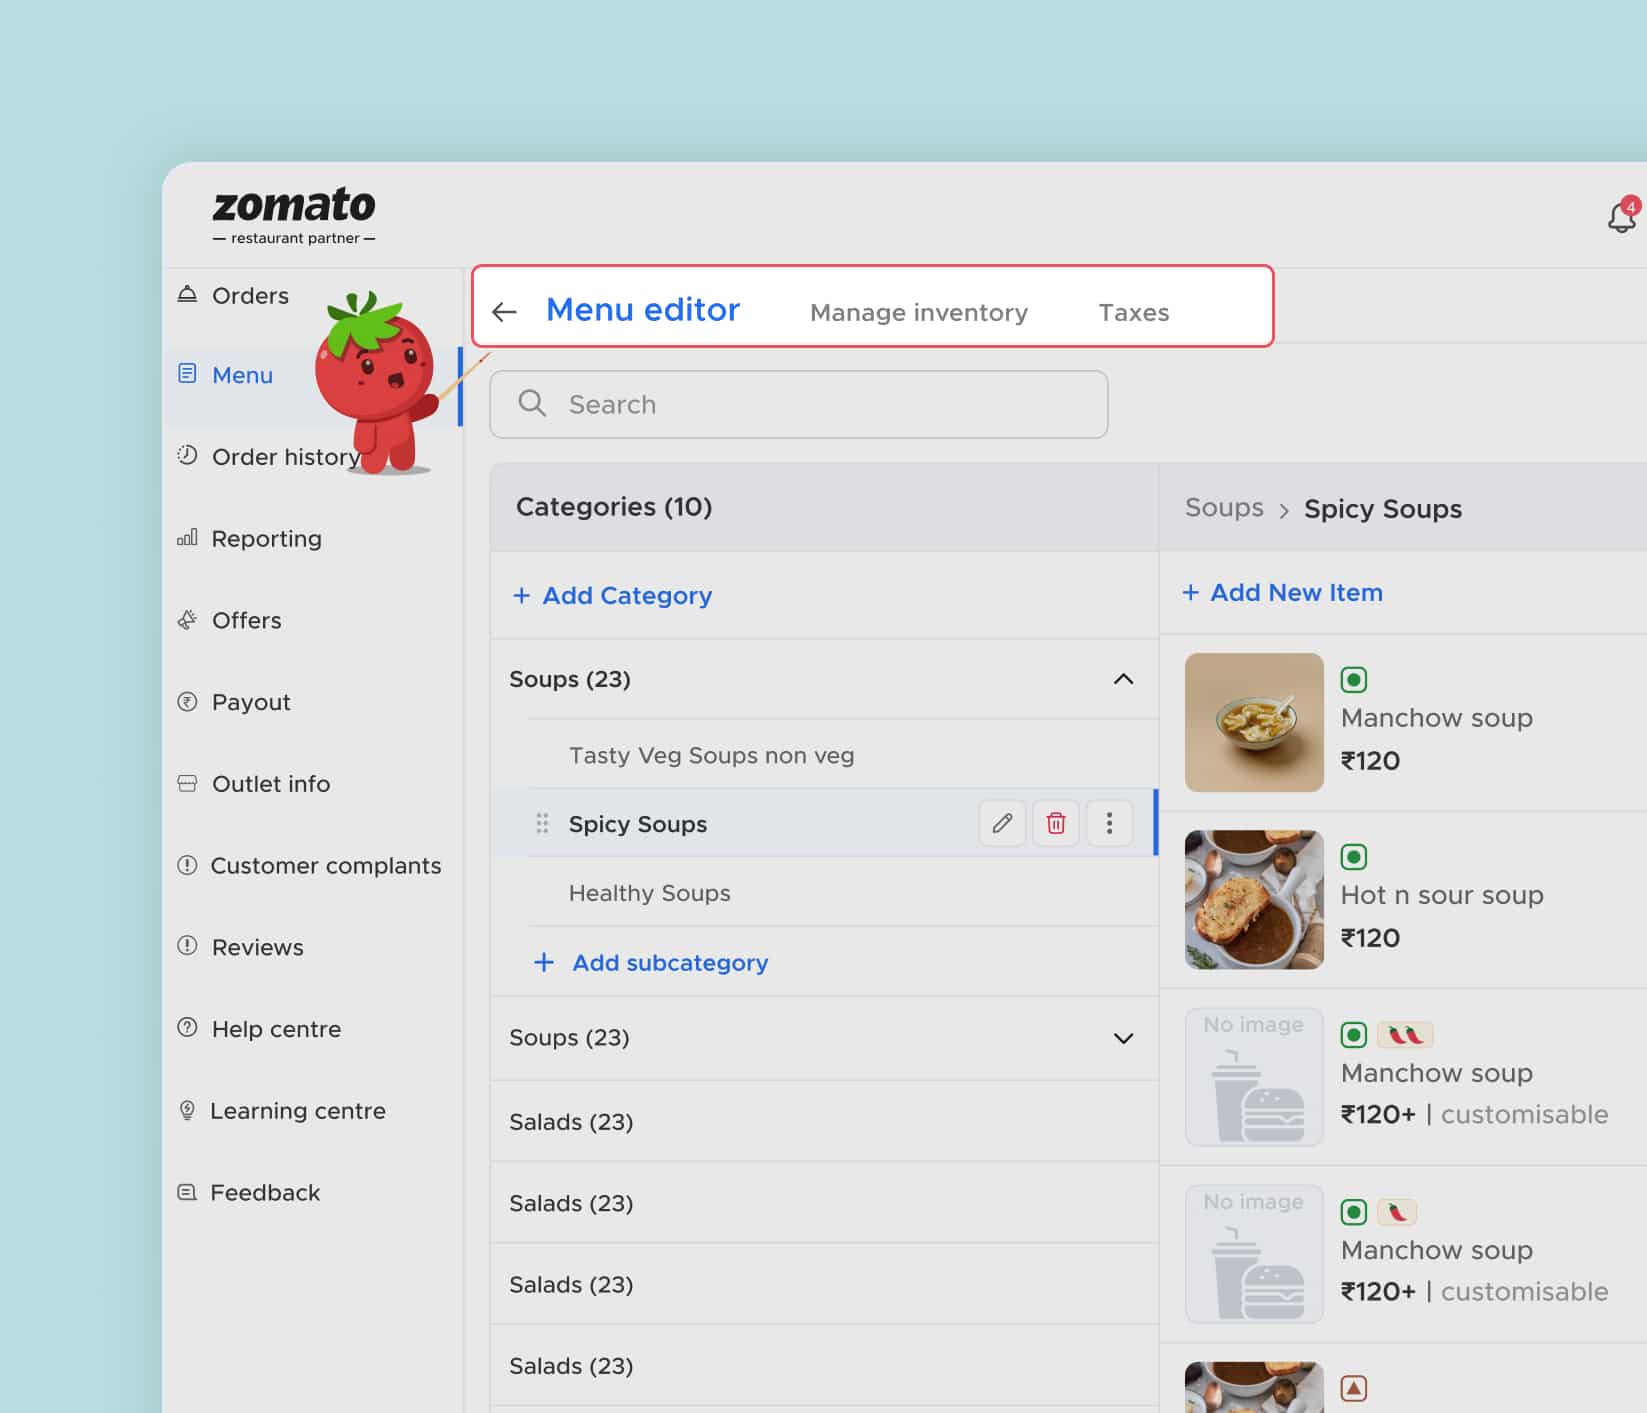1647x1413 pixels.
Task: Click the veg badge on Hot n sour soup
Action: 1353,856
